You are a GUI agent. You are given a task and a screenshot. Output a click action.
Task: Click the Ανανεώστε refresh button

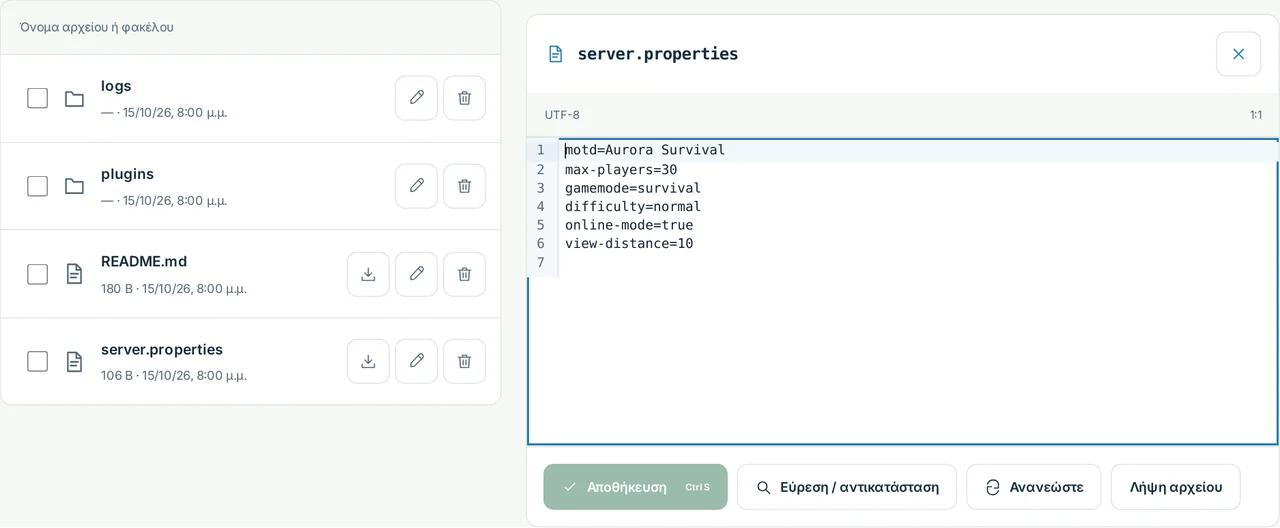(1033, 487)
